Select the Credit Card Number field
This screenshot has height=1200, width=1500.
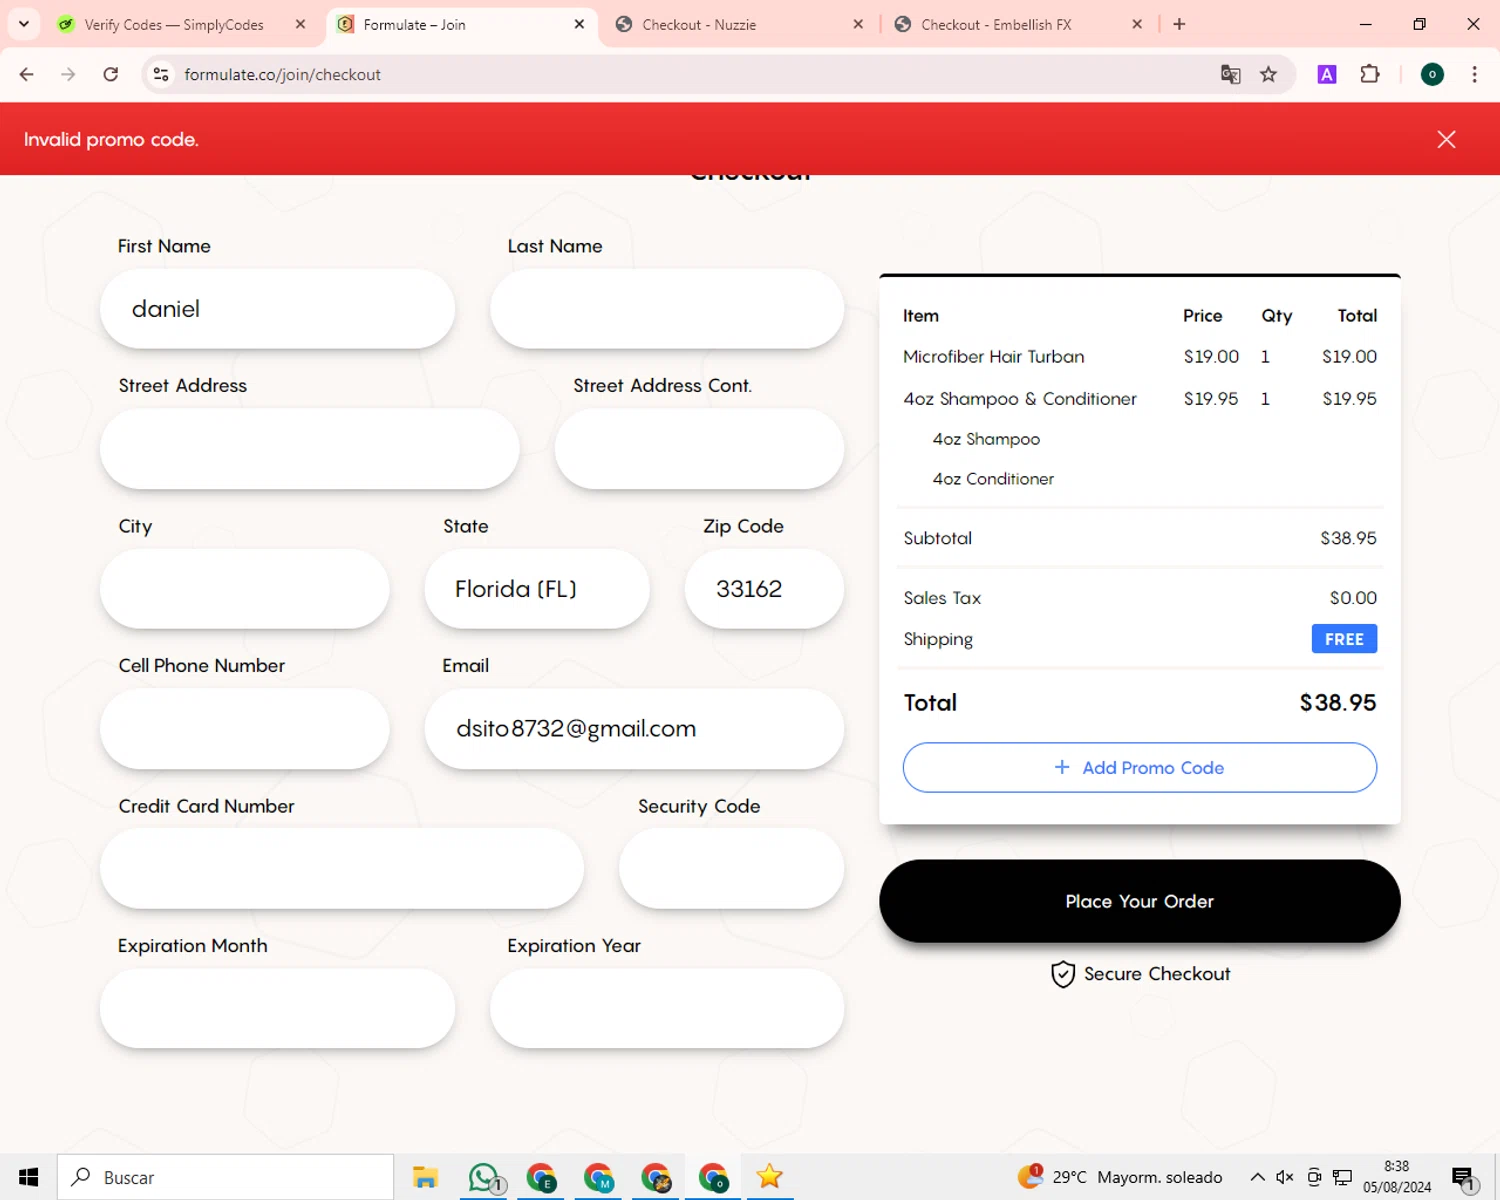coord(342,868)
